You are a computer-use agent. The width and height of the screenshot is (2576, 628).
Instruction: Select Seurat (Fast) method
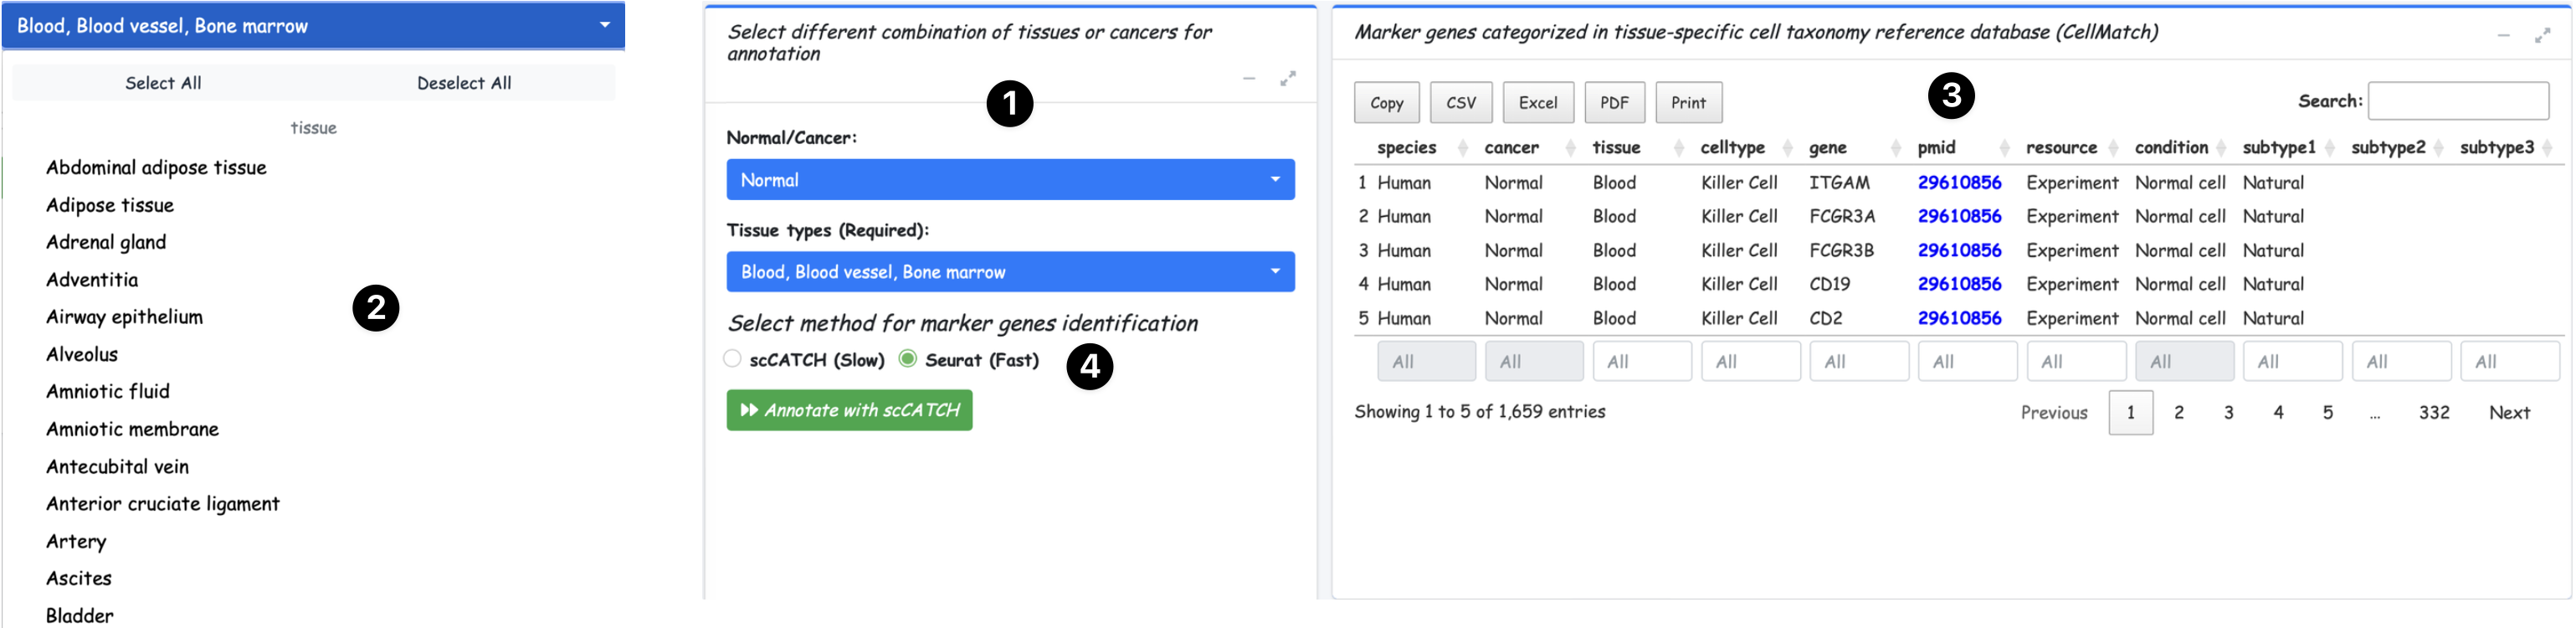[908, 359]
